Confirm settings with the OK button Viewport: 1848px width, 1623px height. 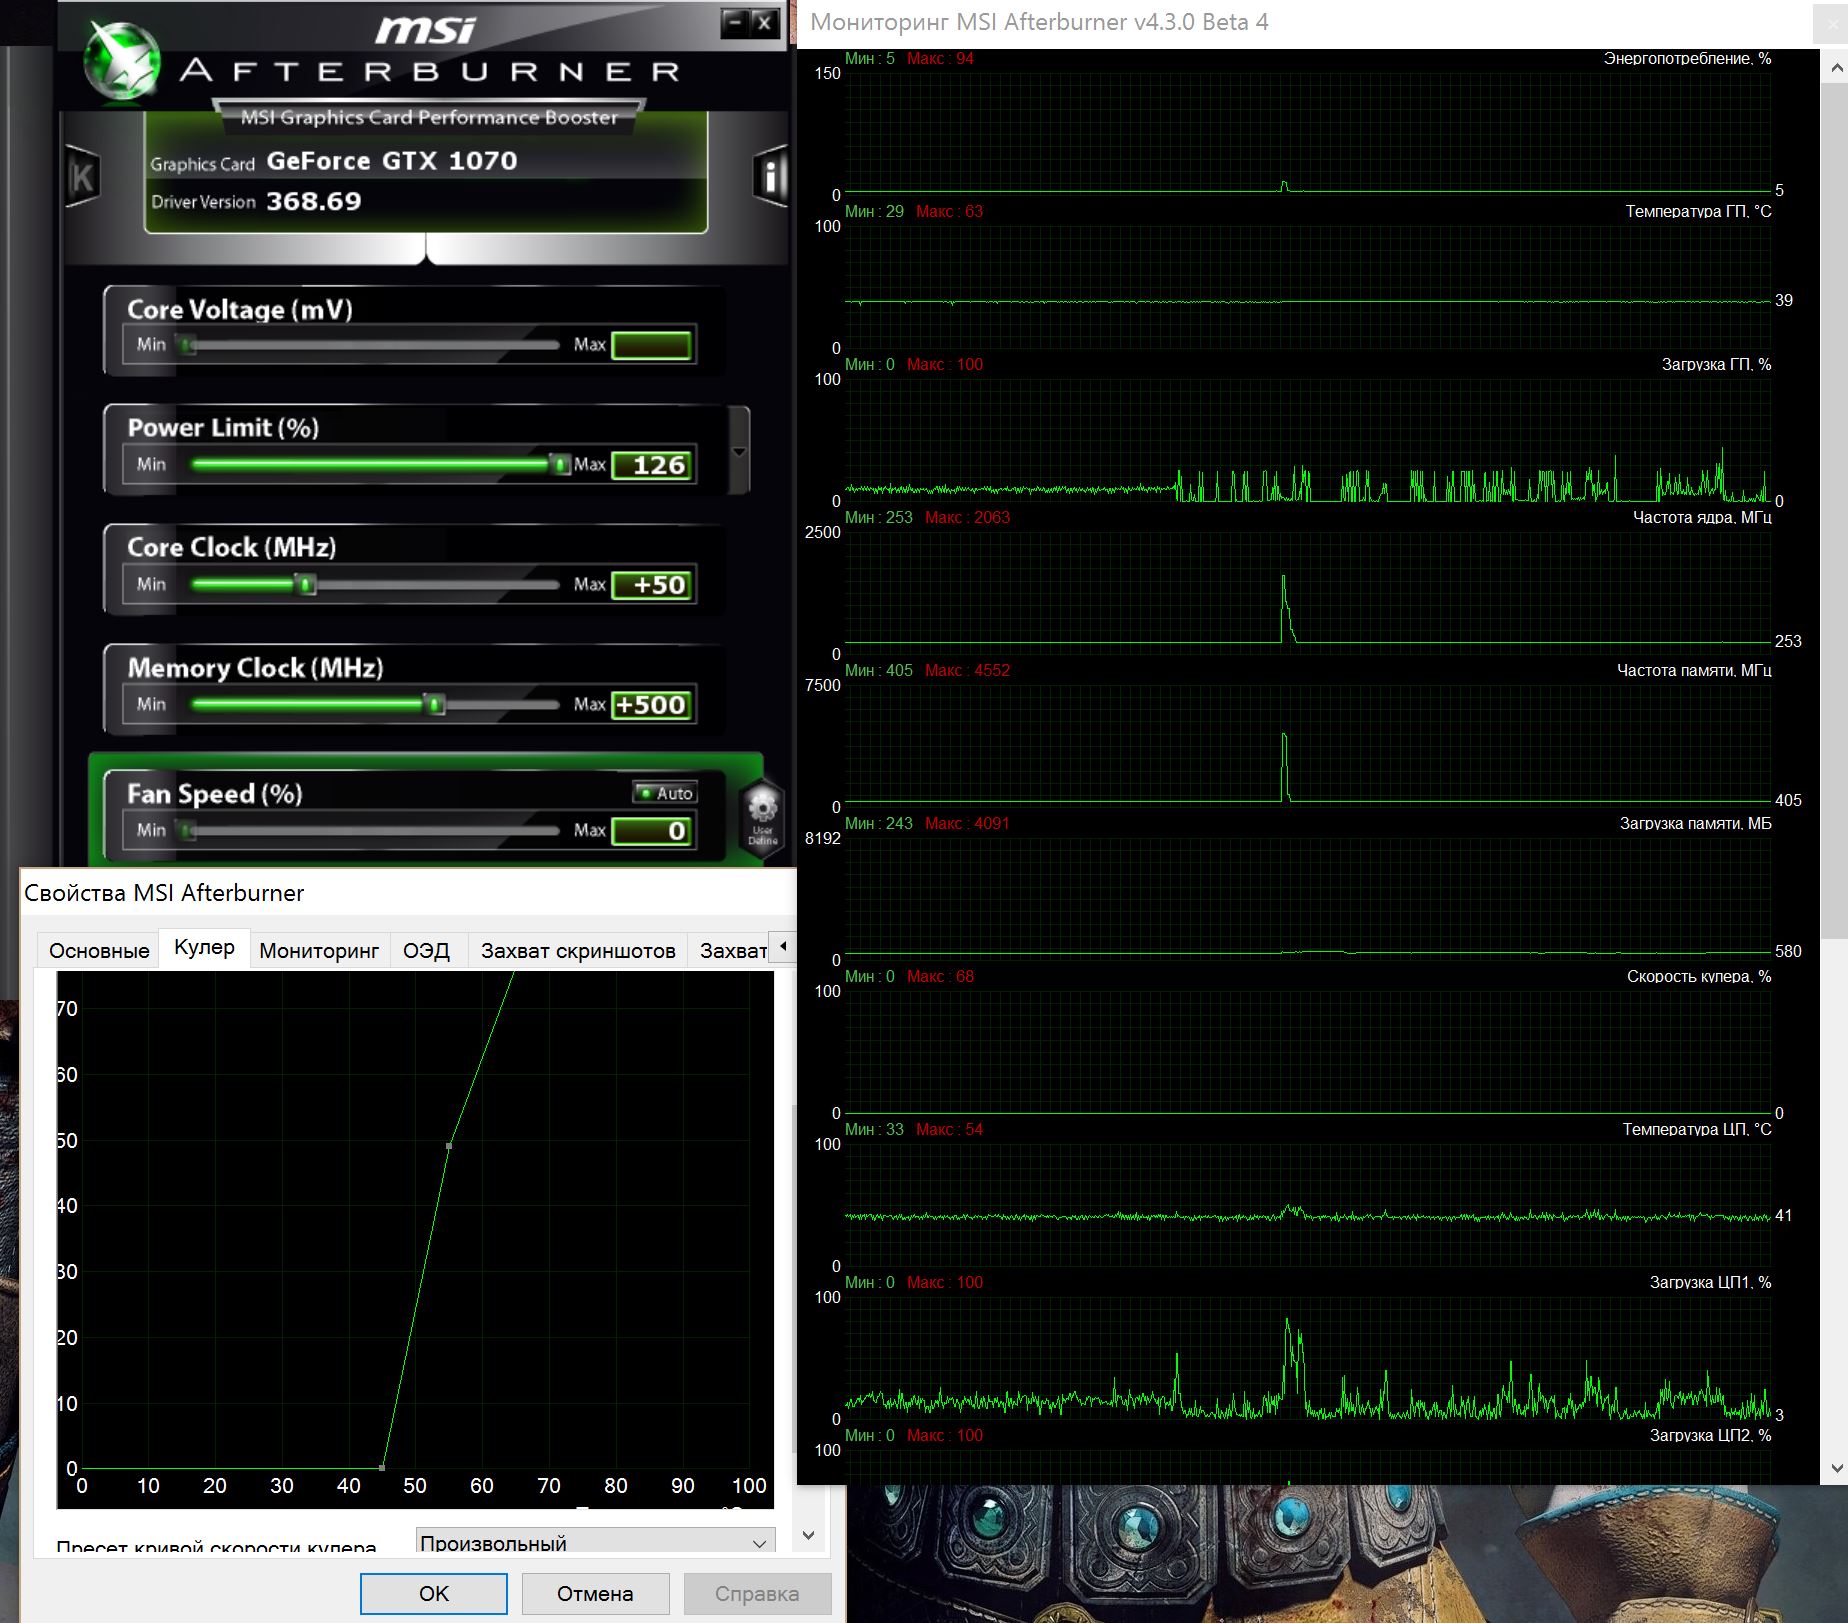(x=433, y=1593)
